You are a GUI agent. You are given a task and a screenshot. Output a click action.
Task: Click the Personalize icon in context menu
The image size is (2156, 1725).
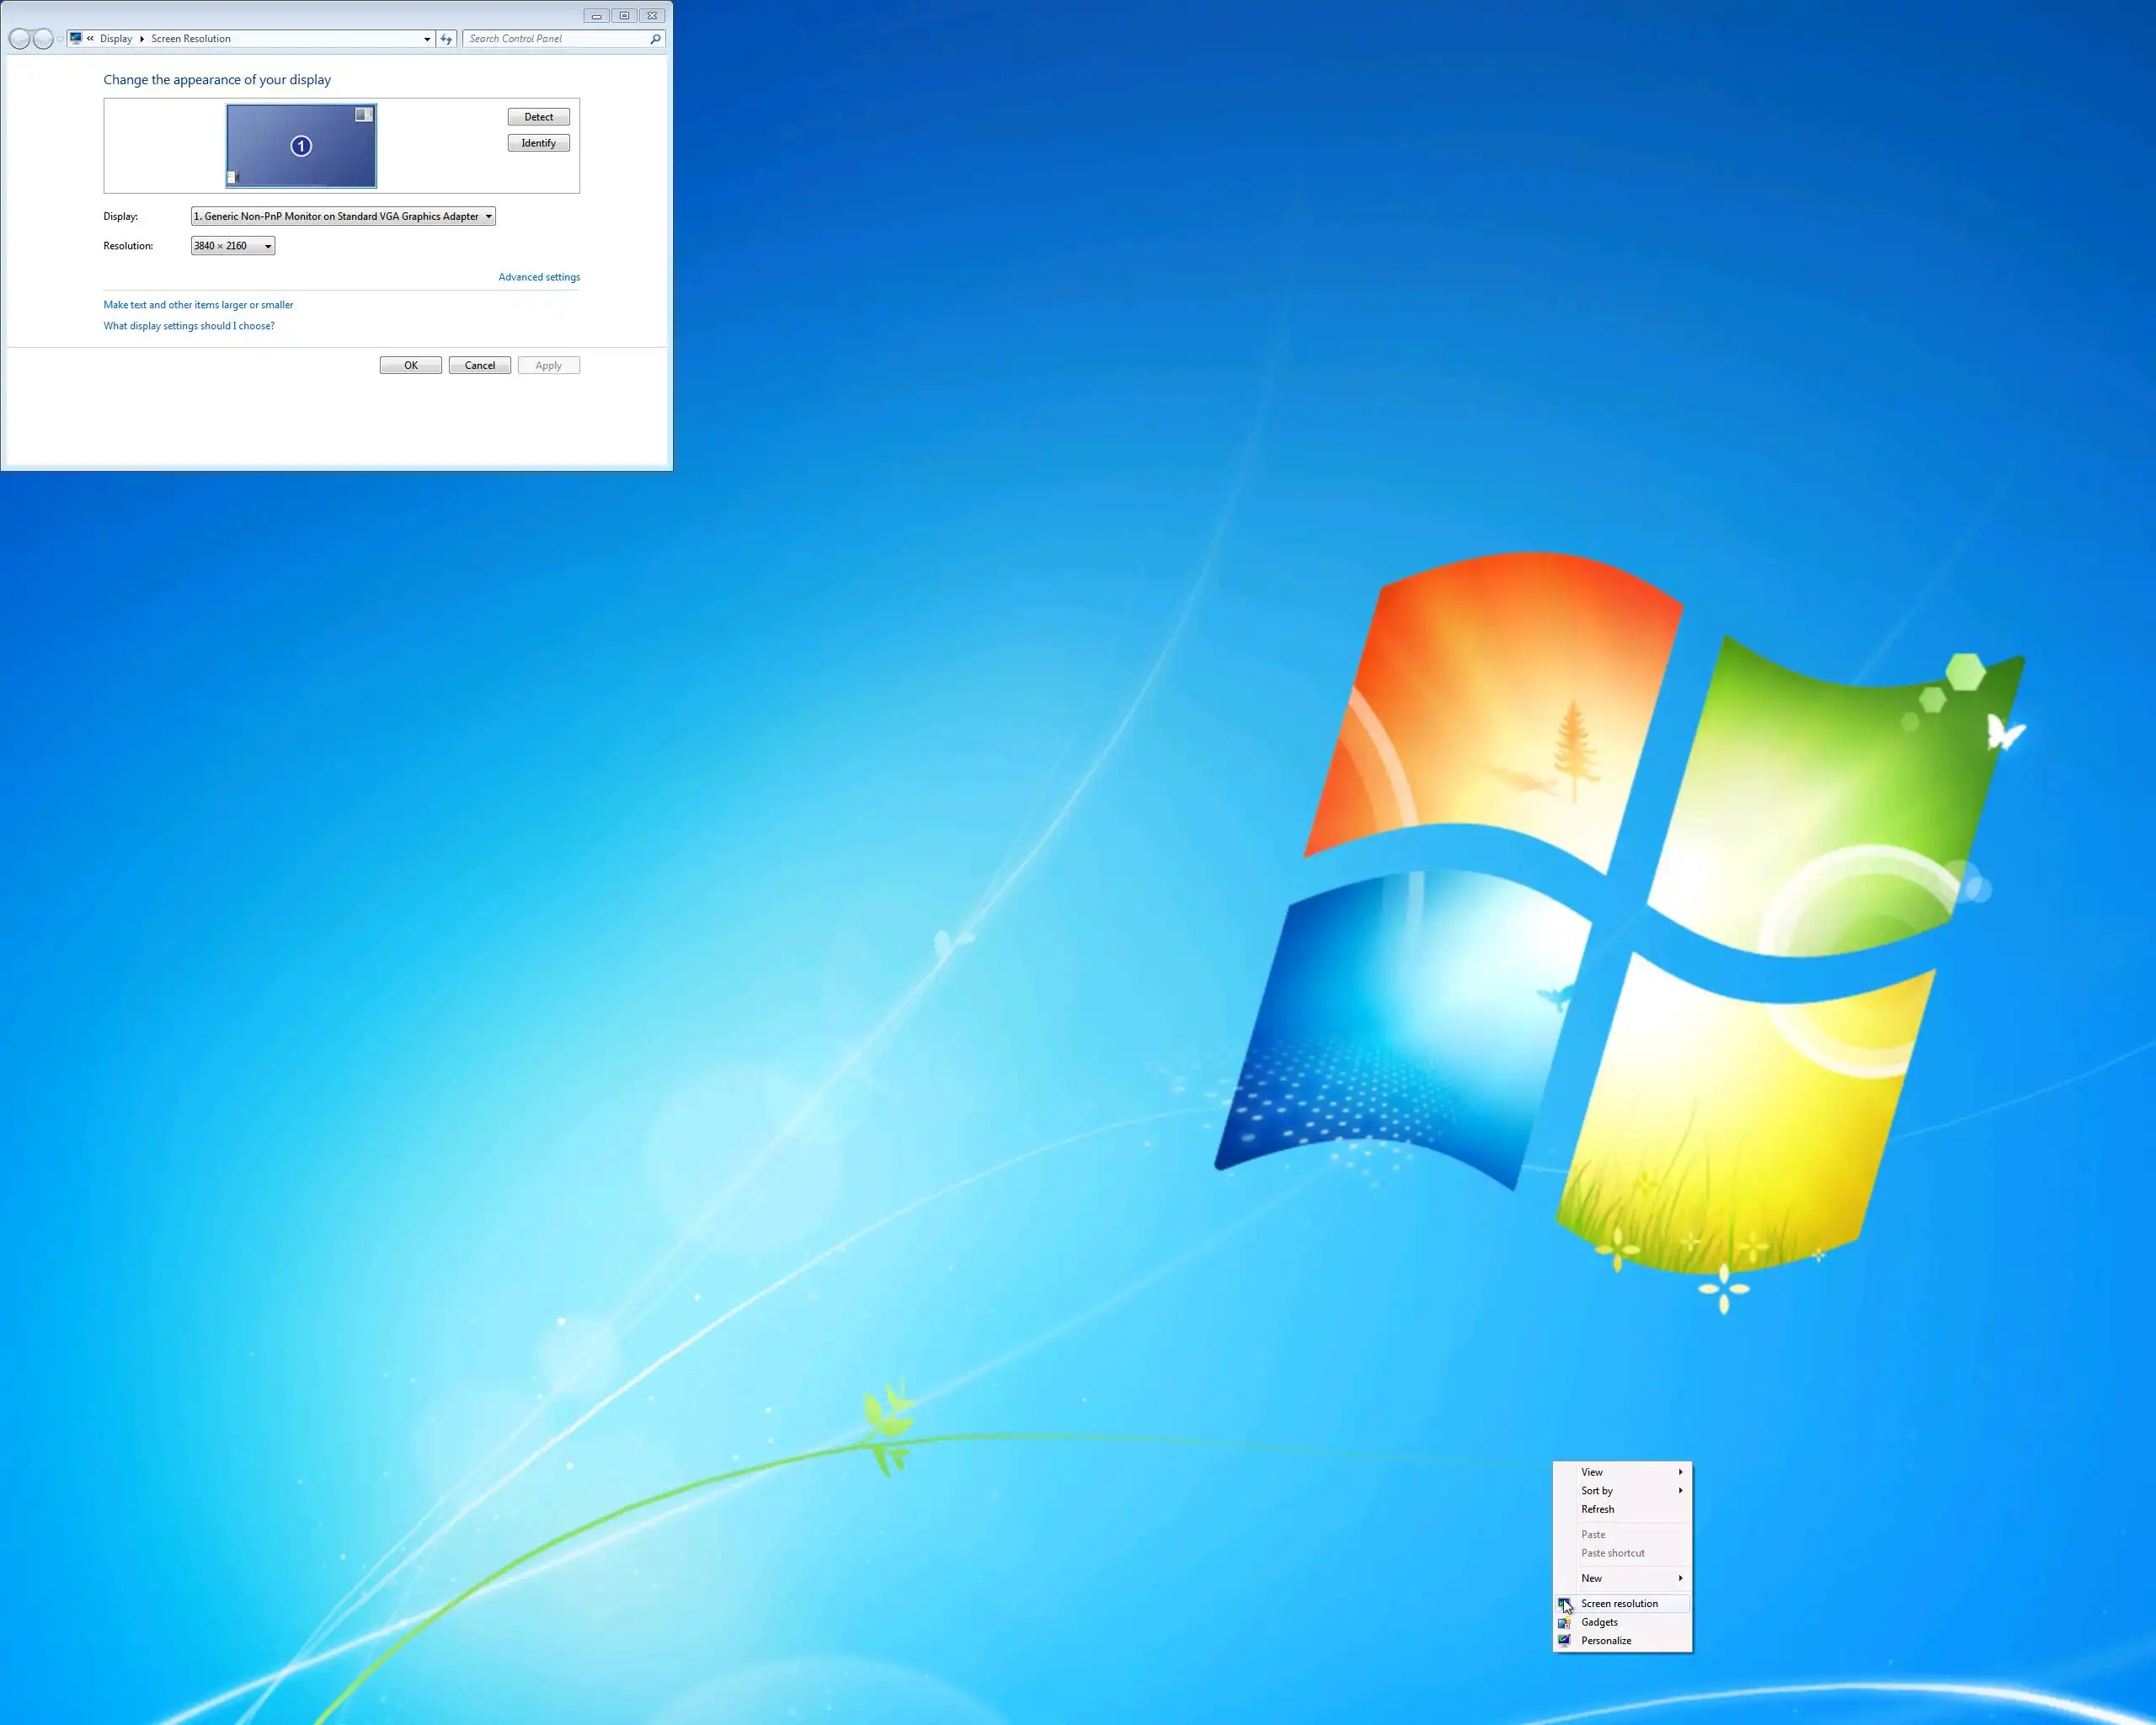(1564, 1641)
